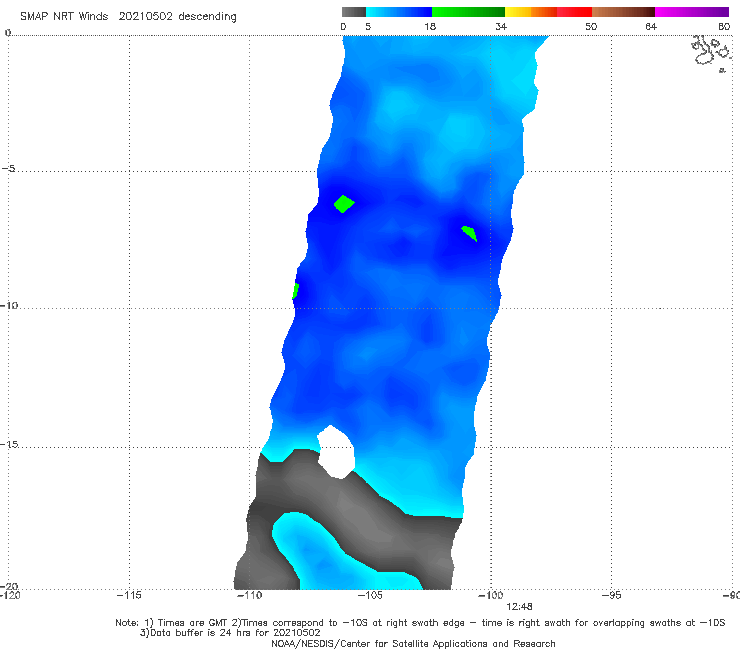Select the gray segment of the colorbar
Image resolution: width=740 pixels, height=650 pixels.
tap(353, 12)
